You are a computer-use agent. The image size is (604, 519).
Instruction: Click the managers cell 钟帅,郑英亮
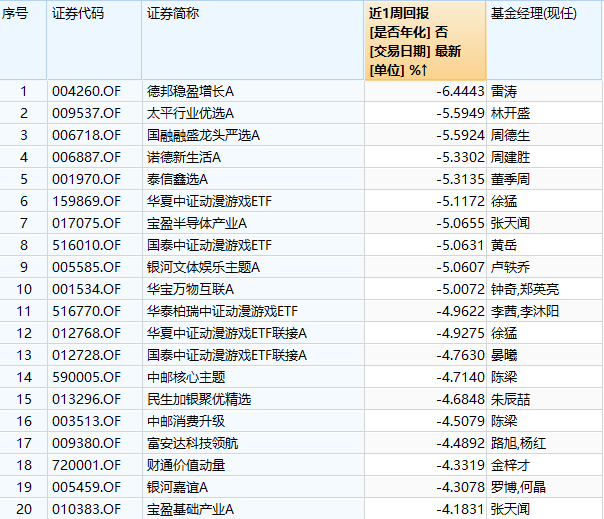(526, 289)
